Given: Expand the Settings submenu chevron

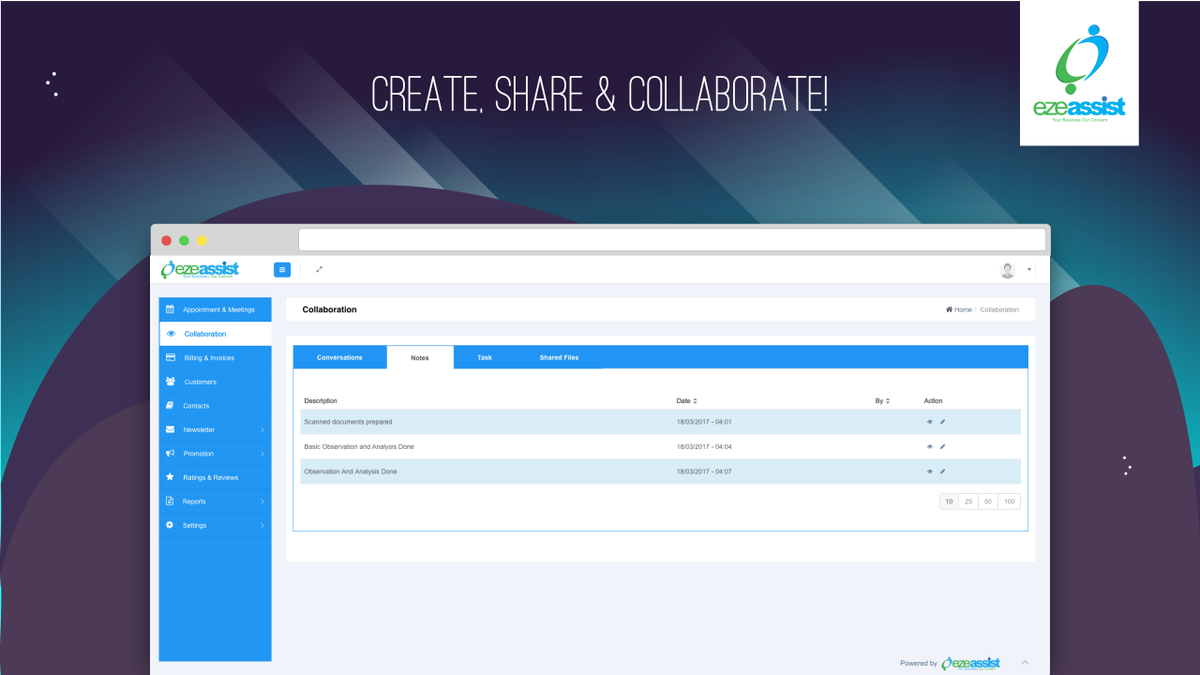Looking at the screenshot, I should coord(262,526).
